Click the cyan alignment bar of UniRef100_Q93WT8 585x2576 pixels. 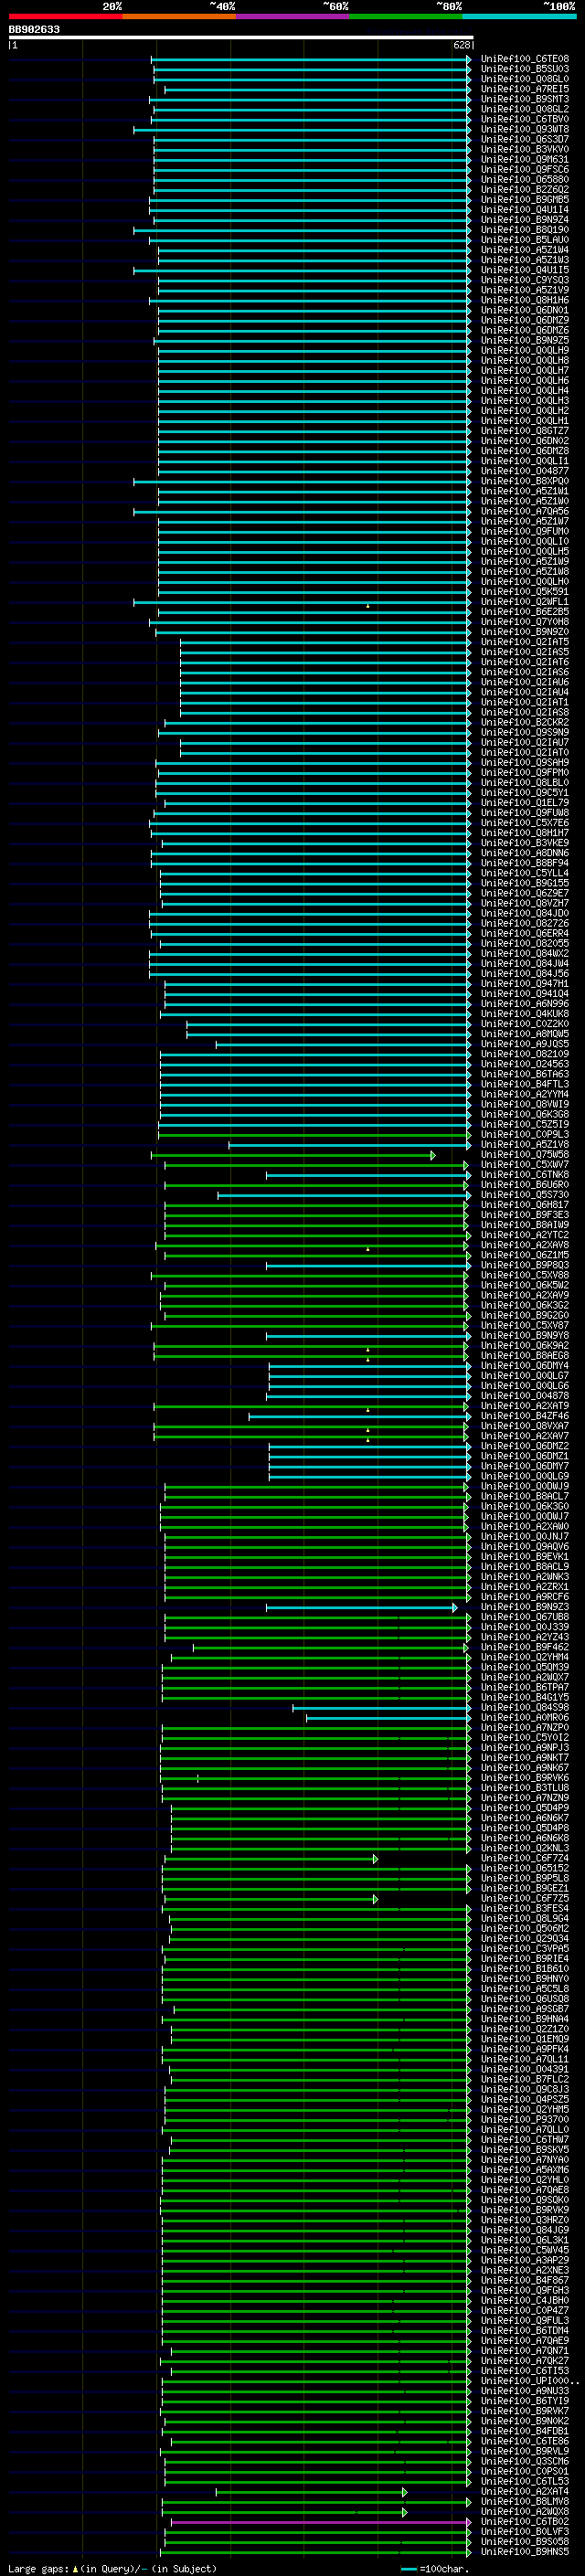(x=302, y=129)
